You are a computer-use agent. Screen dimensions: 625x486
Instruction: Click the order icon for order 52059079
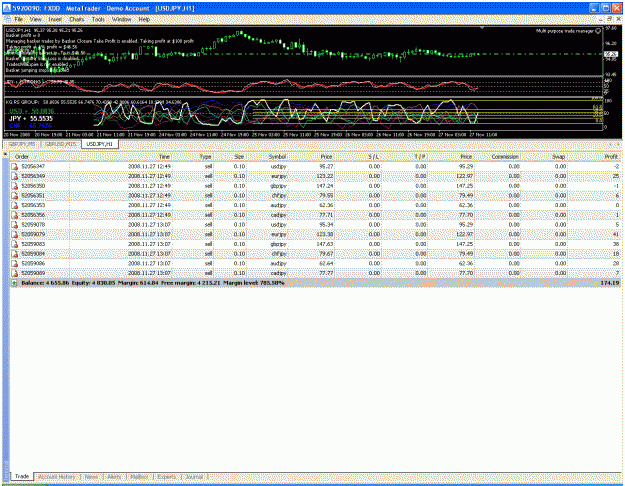[x=14, y=234]
